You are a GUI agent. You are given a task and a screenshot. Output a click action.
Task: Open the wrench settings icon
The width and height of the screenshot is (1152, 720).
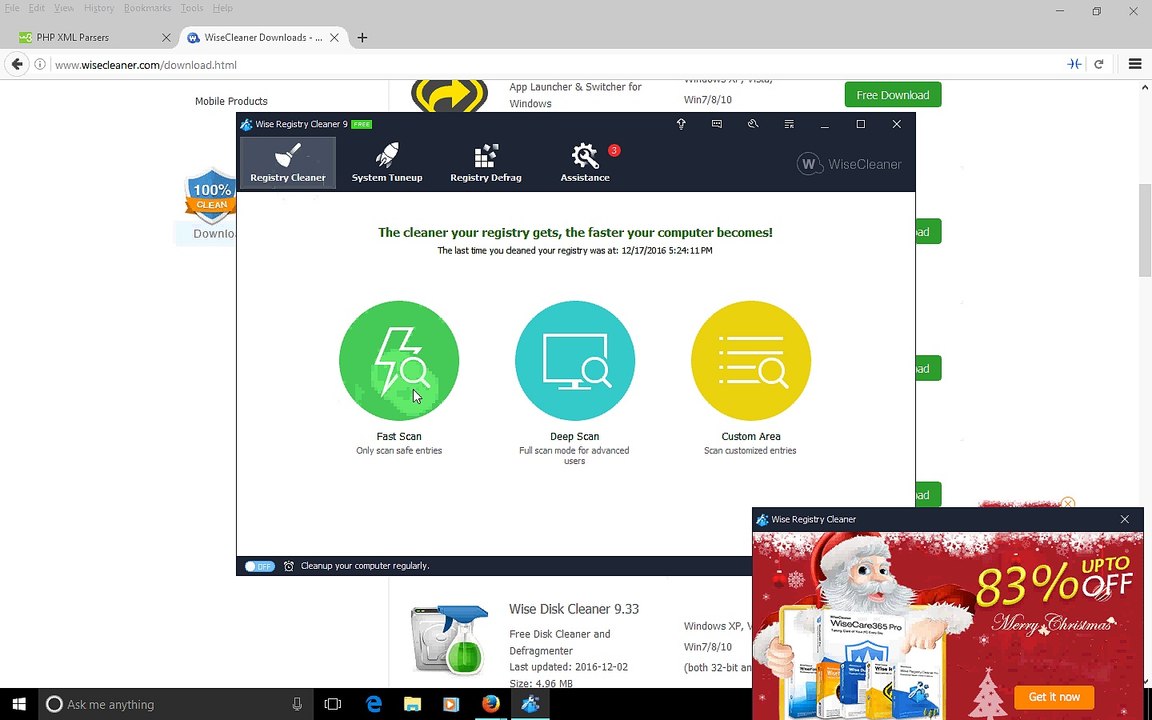pyautogui.click(x=753, y=124)
